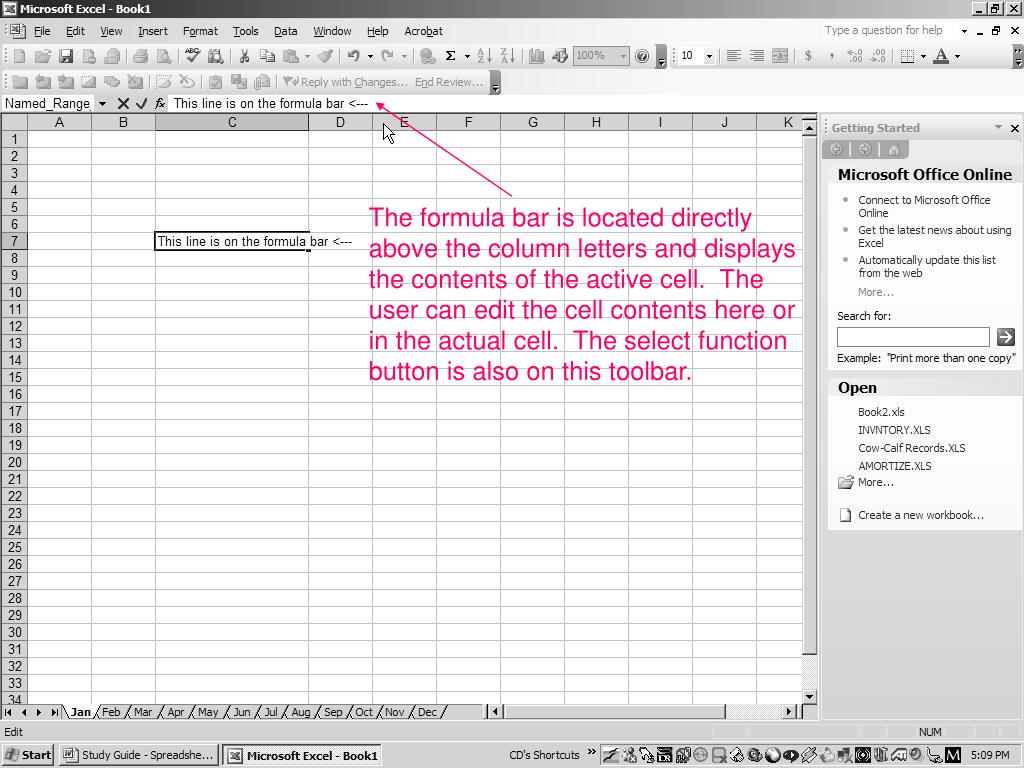Open the Insert menu

click(x=153, y=31)
